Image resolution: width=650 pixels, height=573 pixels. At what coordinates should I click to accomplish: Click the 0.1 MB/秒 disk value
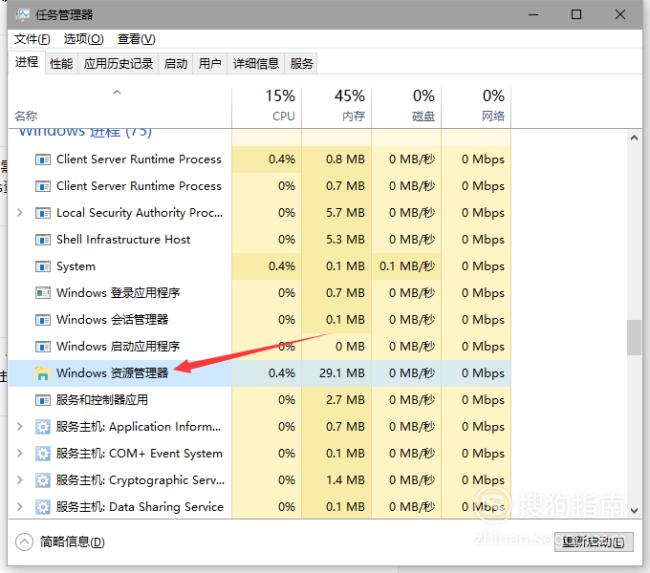[407, 266]
